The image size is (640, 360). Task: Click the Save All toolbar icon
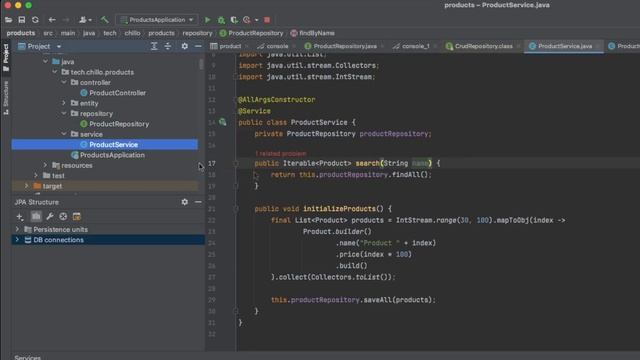coord(22,20)
